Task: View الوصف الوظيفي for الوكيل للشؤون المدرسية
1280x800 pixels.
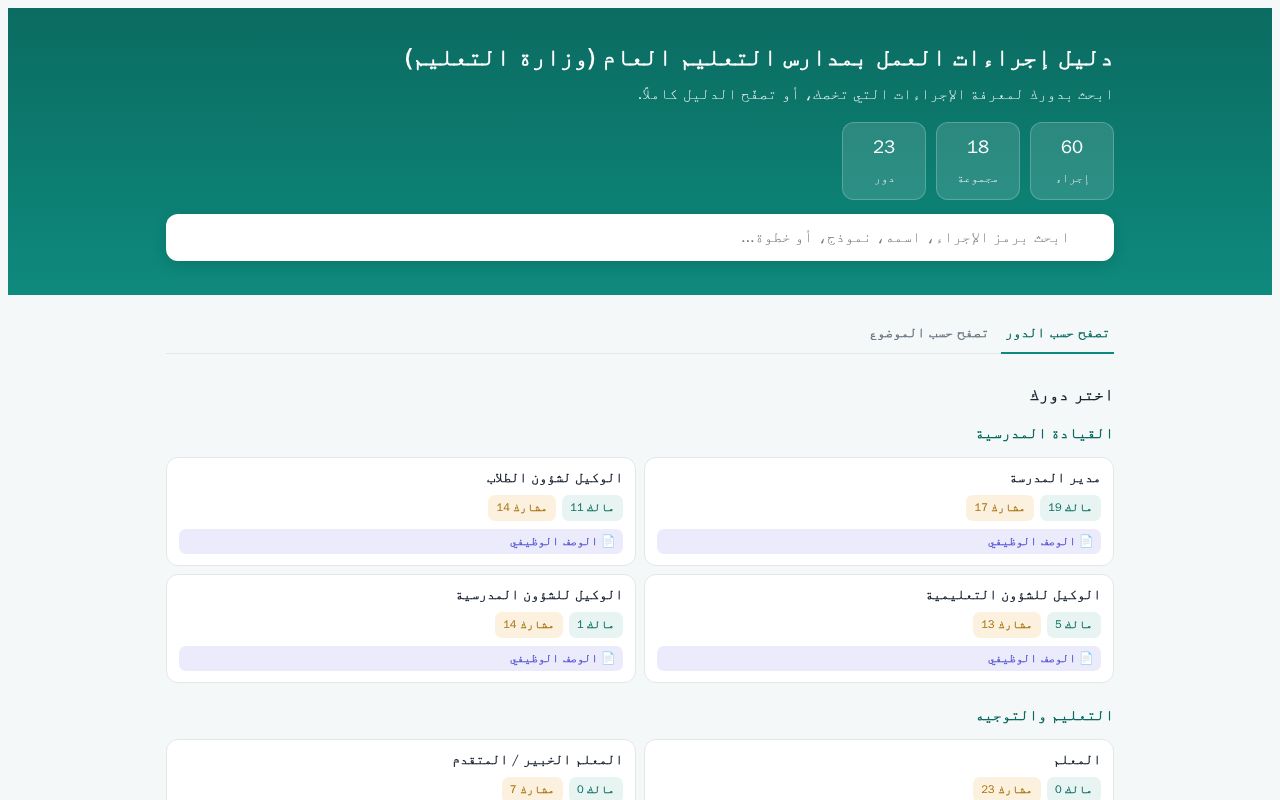Action: (x=401, y=658)
